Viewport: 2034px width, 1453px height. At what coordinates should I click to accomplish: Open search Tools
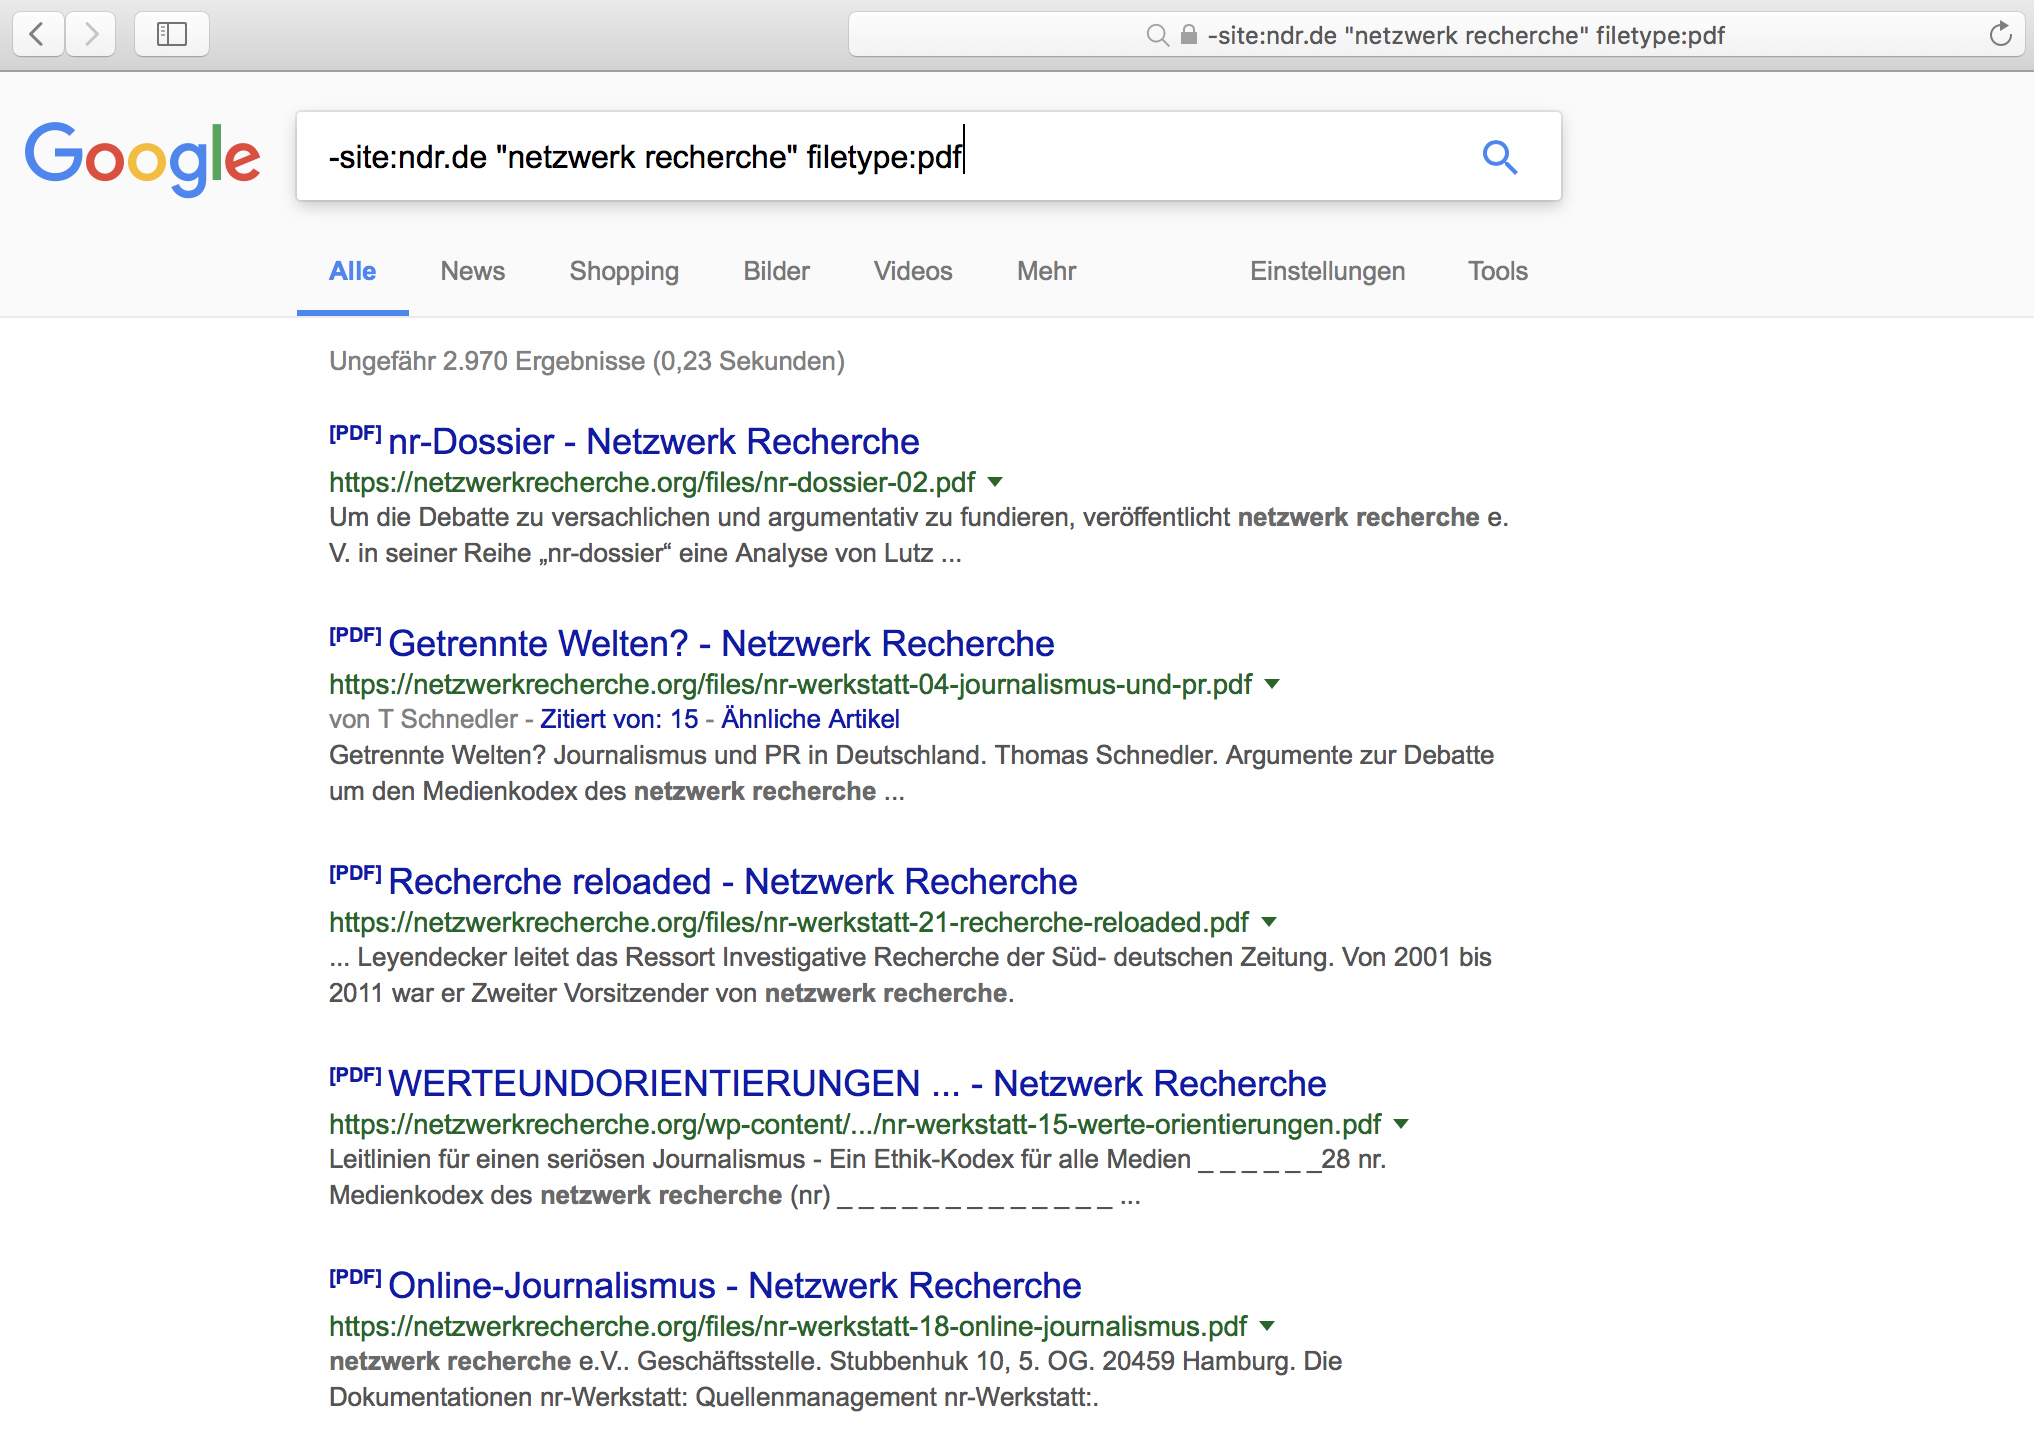[x=1497, y=271]
